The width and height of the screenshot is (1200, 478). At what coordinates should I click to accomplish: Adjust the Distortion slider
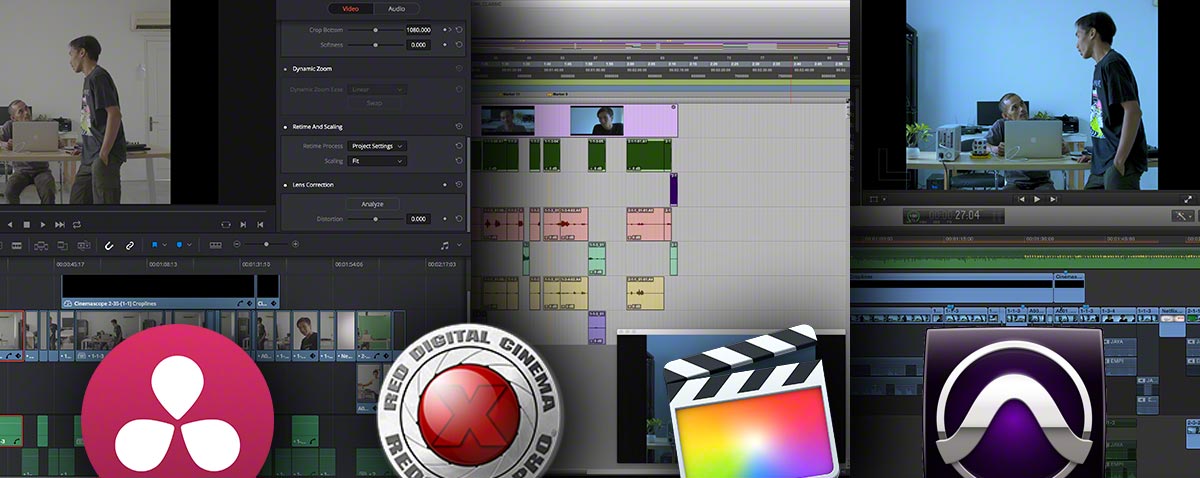pyautogui.click(x=376, y=219)
